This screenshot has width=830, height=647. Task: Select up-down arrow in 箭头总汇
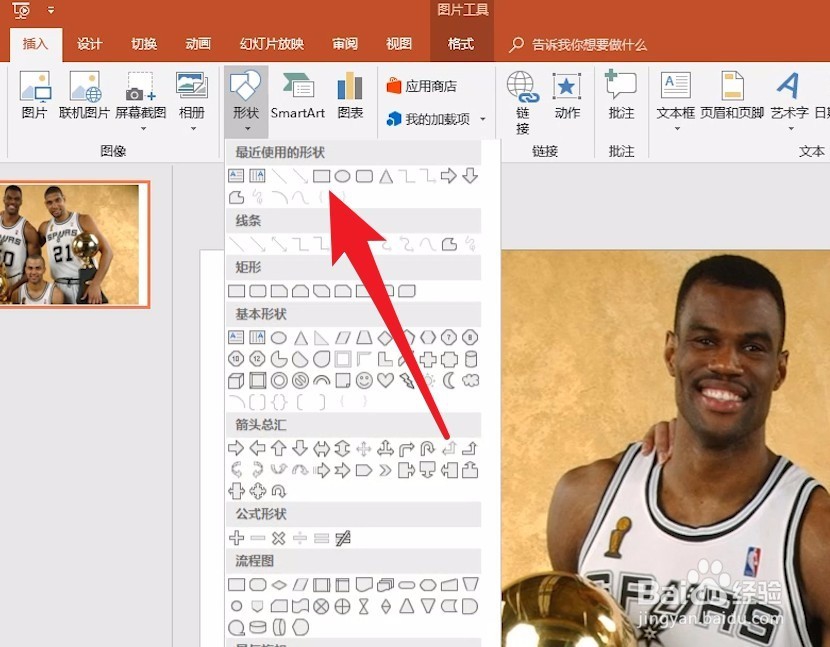click(x=342, y=448)
